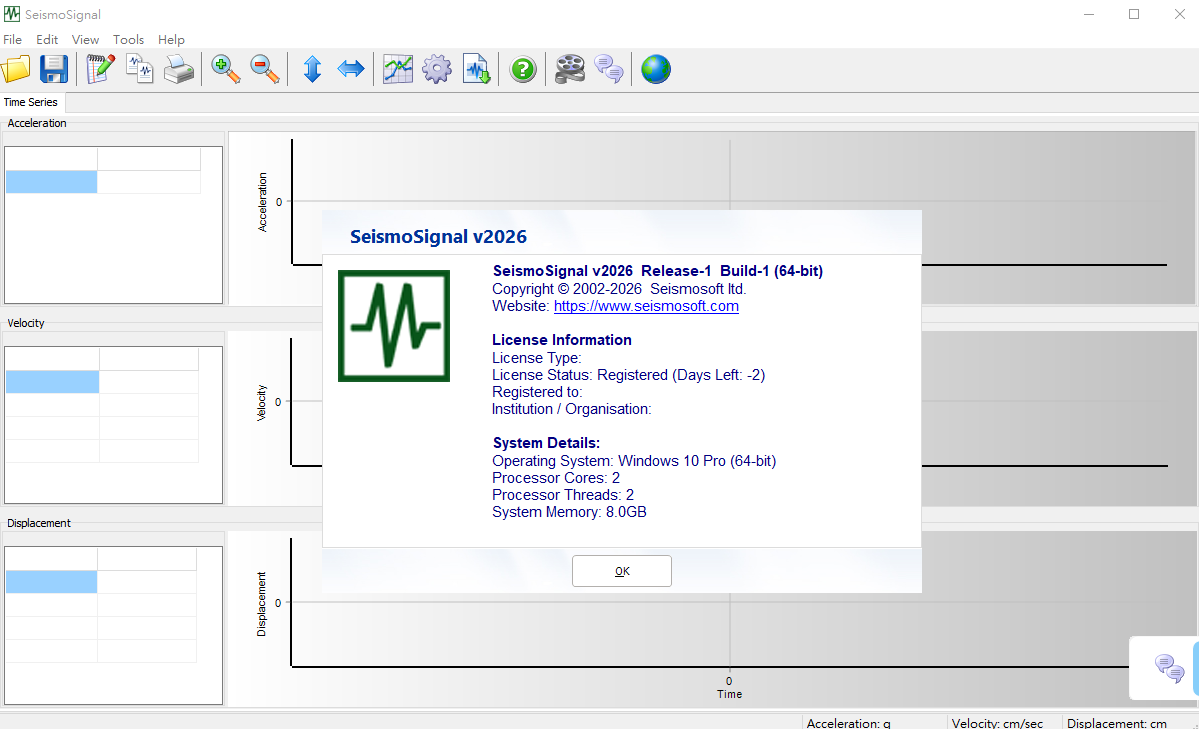
Task: Click the export signal document icon
Action: pyautogui.click(x=476, y=70)
